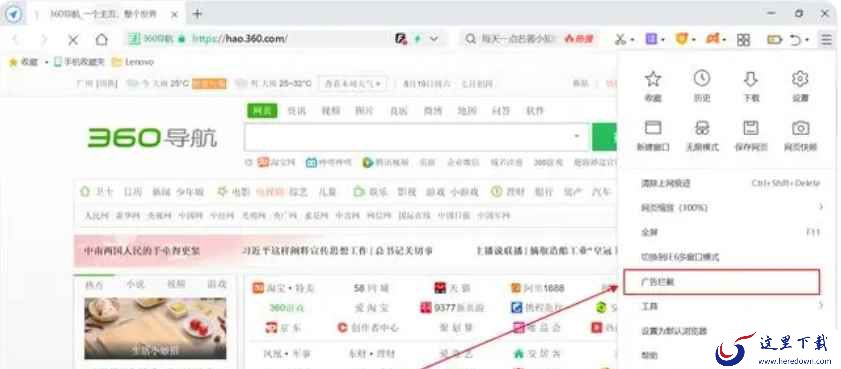Expand the favorites bar dropdown dot

[46, 62]
